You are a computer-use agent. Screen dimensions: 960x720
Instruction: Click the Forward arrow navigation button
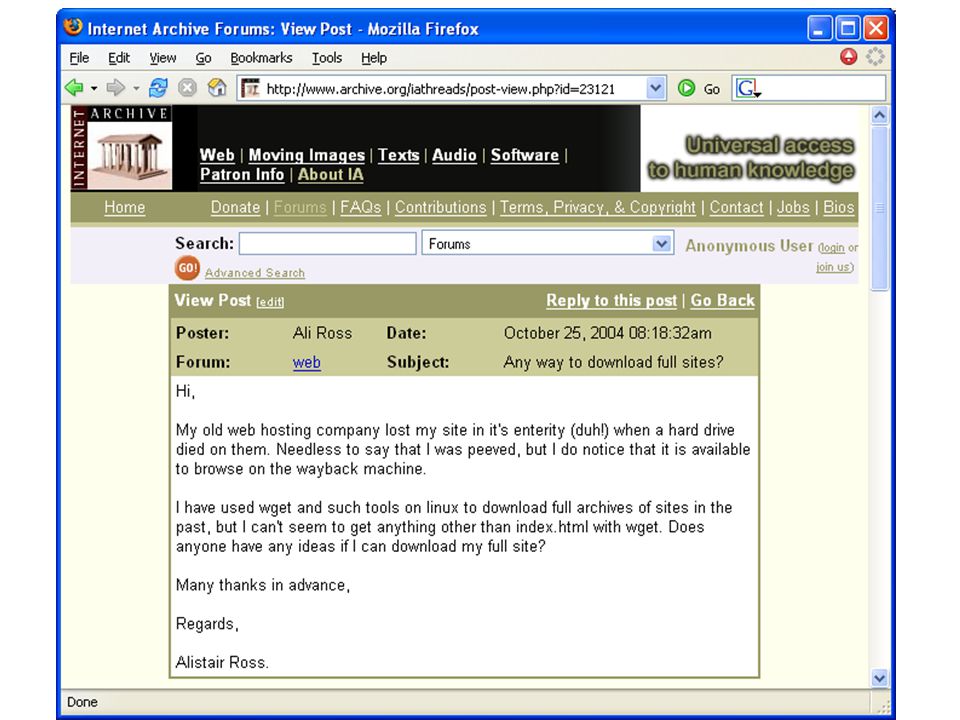pos(115,88)
